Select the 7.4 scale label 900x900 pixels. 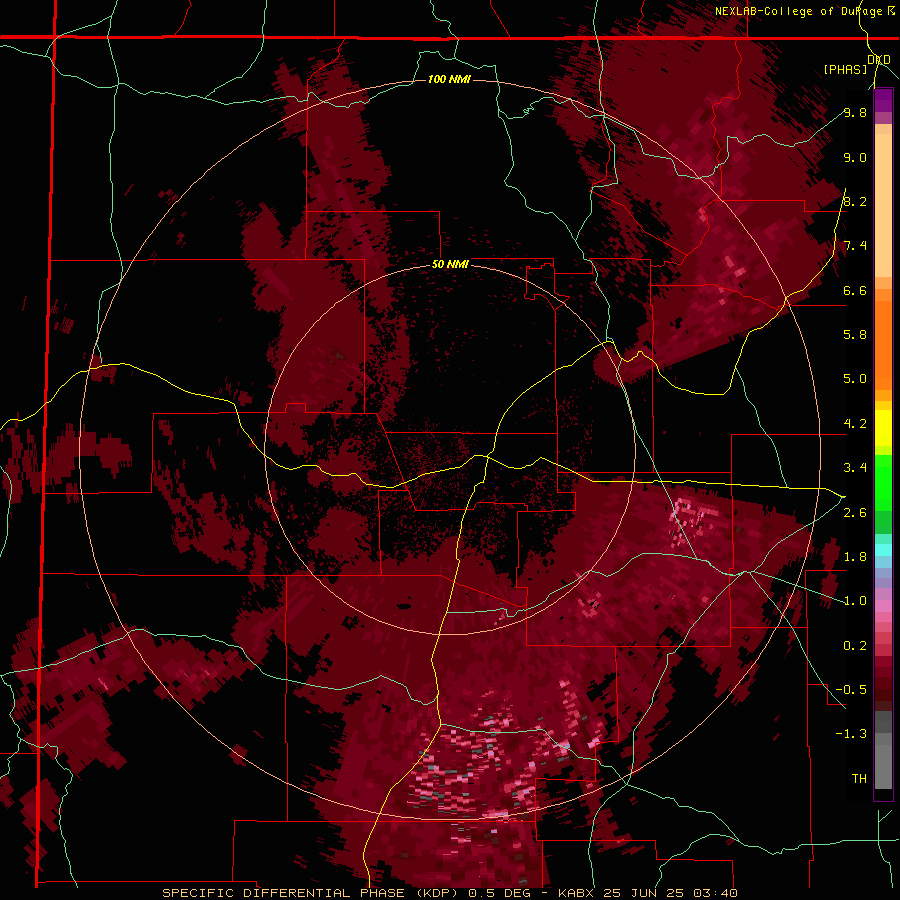coord(855,246)
